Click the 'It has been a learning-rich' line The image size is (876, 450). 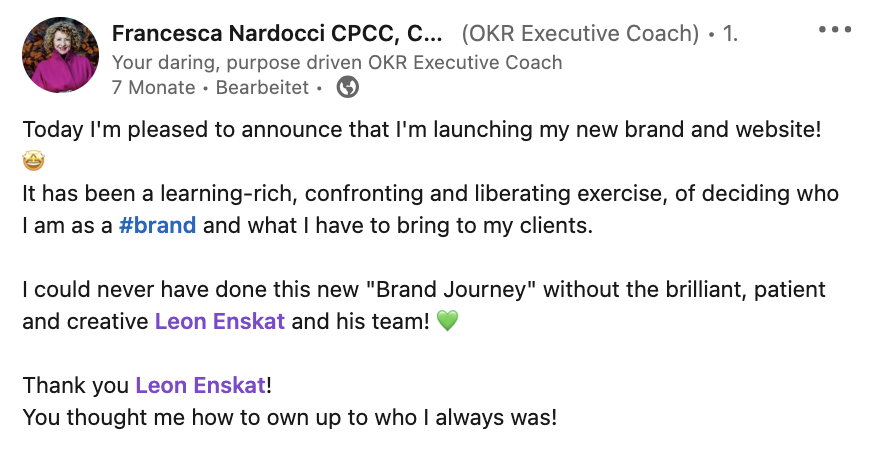point(431,193)
